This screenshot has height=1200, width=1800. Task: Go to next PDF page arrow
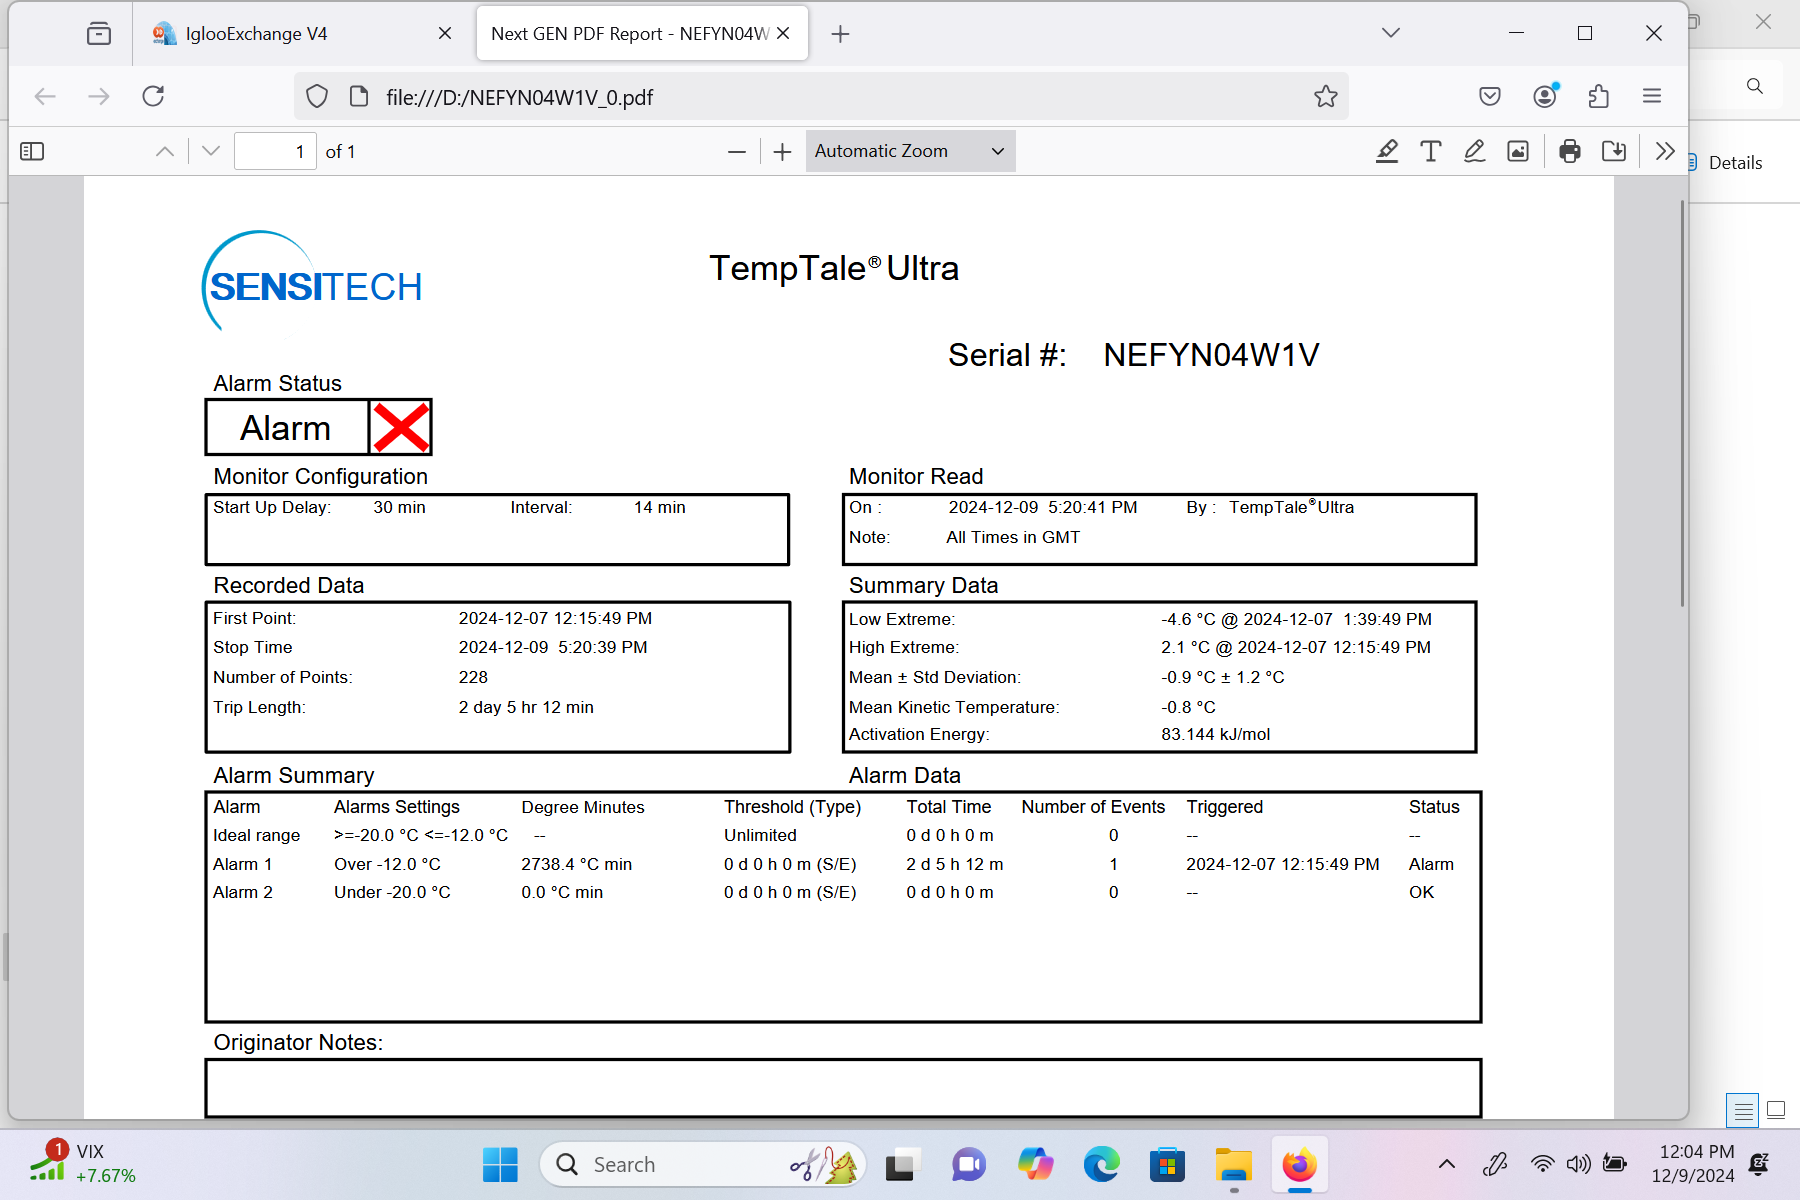(x=210, y=151)
